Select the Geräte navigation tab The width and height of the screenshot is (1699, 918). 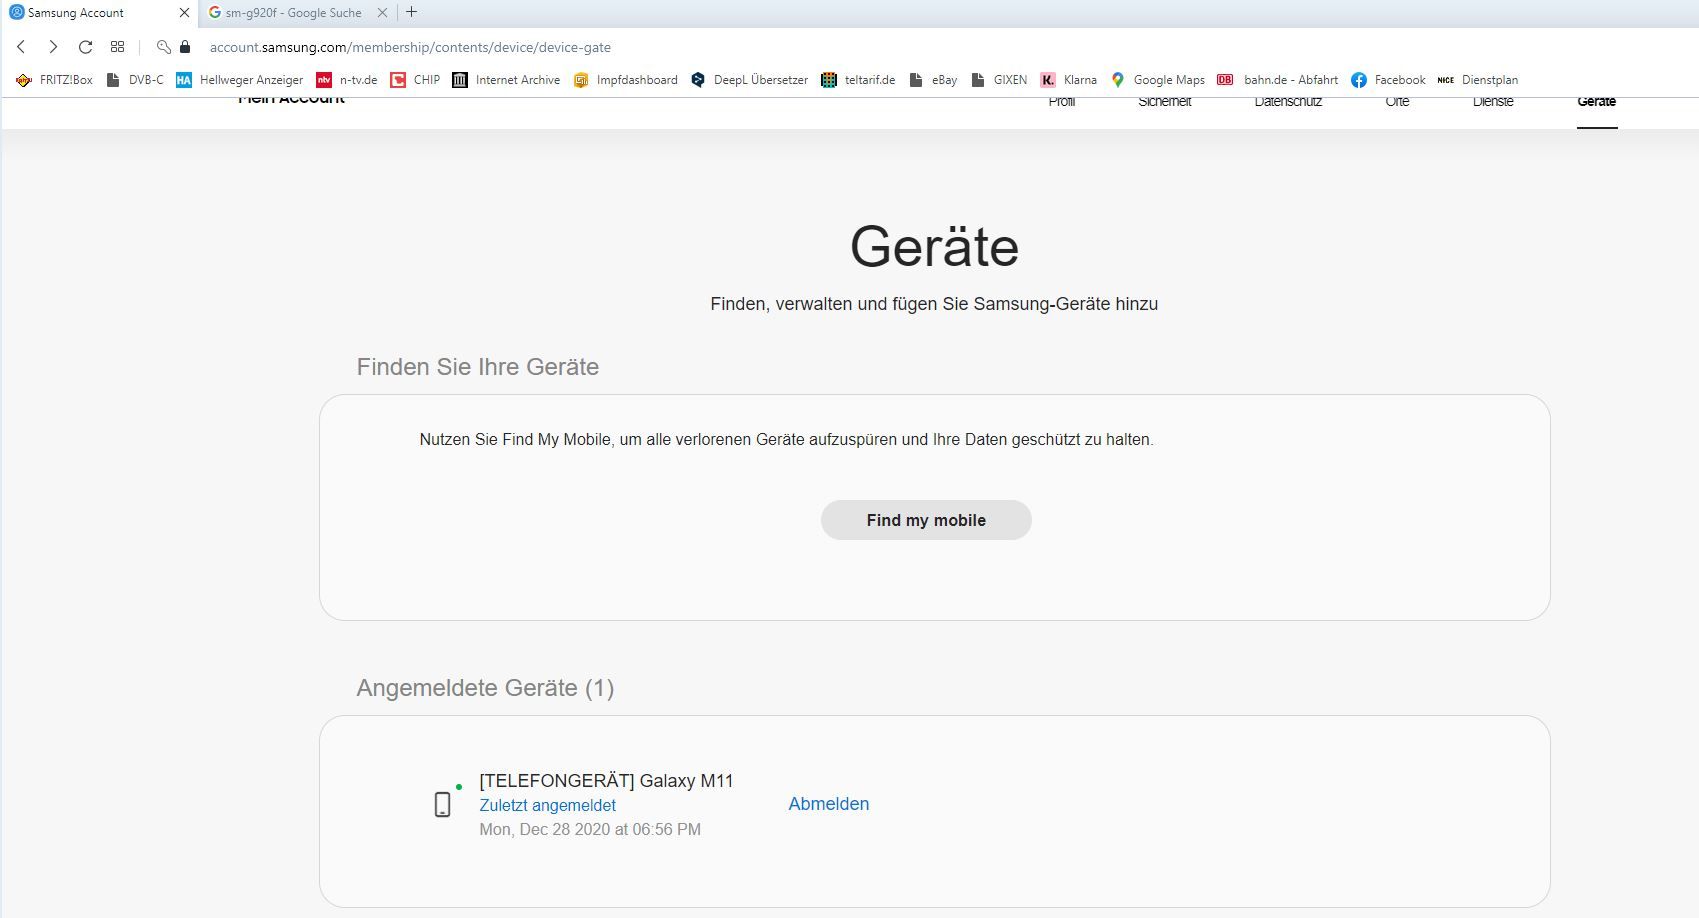(x=1597, y=102)
